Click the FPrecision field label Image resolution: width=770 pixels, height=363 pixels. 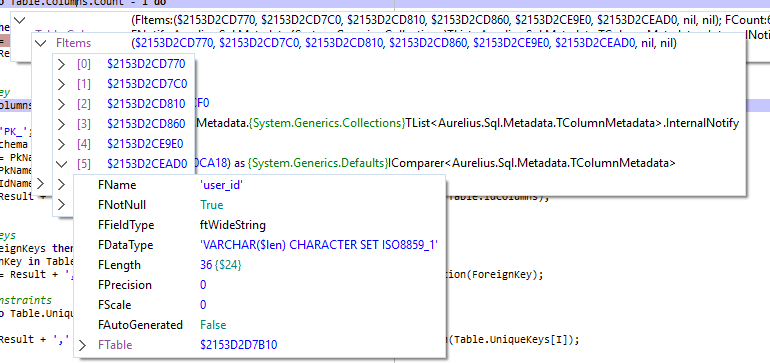point(125,285)
